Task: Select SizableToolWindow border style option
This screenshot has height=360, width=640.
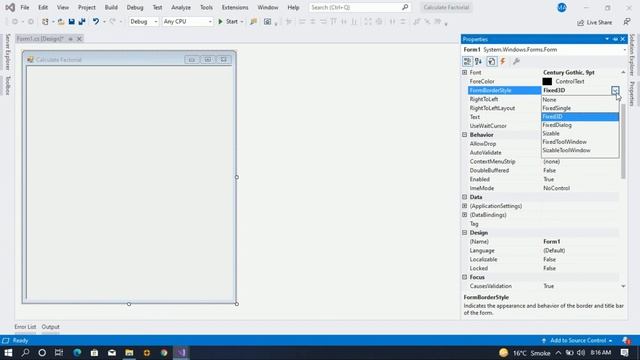Action: tap(580, 150)
